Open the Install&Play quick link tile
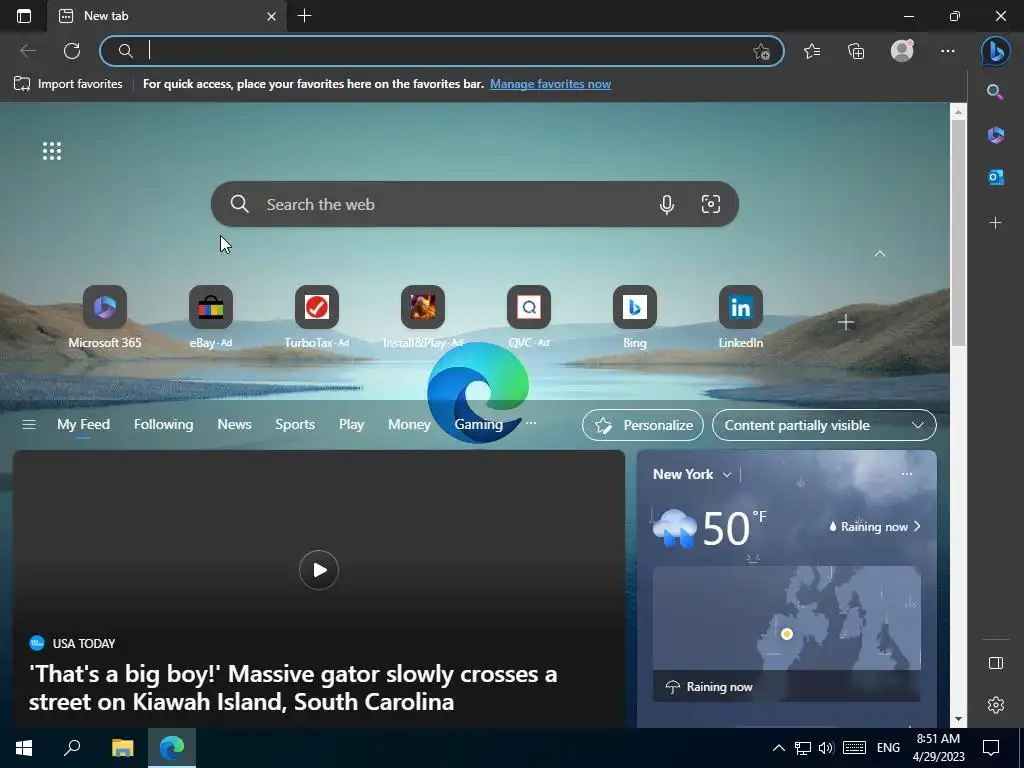 point(423,317)
